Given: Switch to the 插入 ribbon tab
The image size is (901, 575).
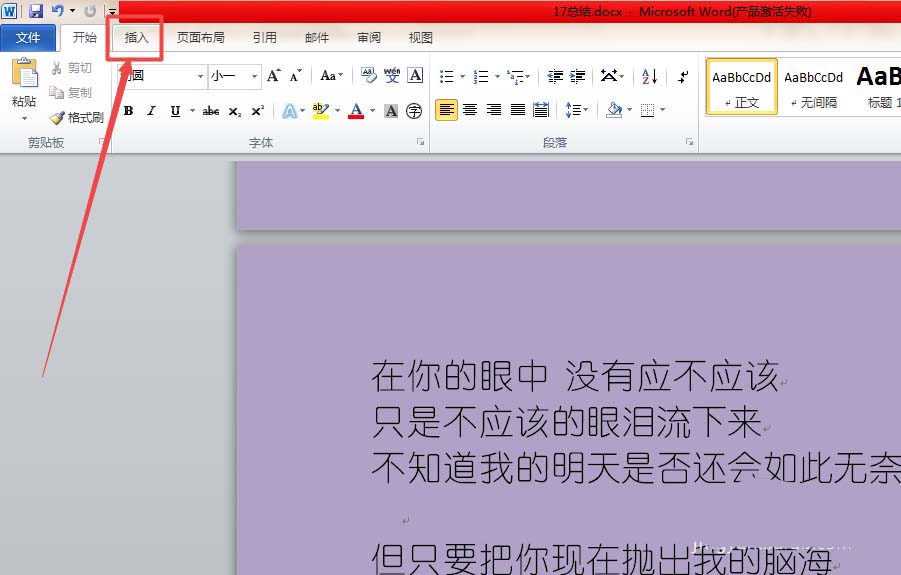Looking at the screenshot, I should pos(136,38).
